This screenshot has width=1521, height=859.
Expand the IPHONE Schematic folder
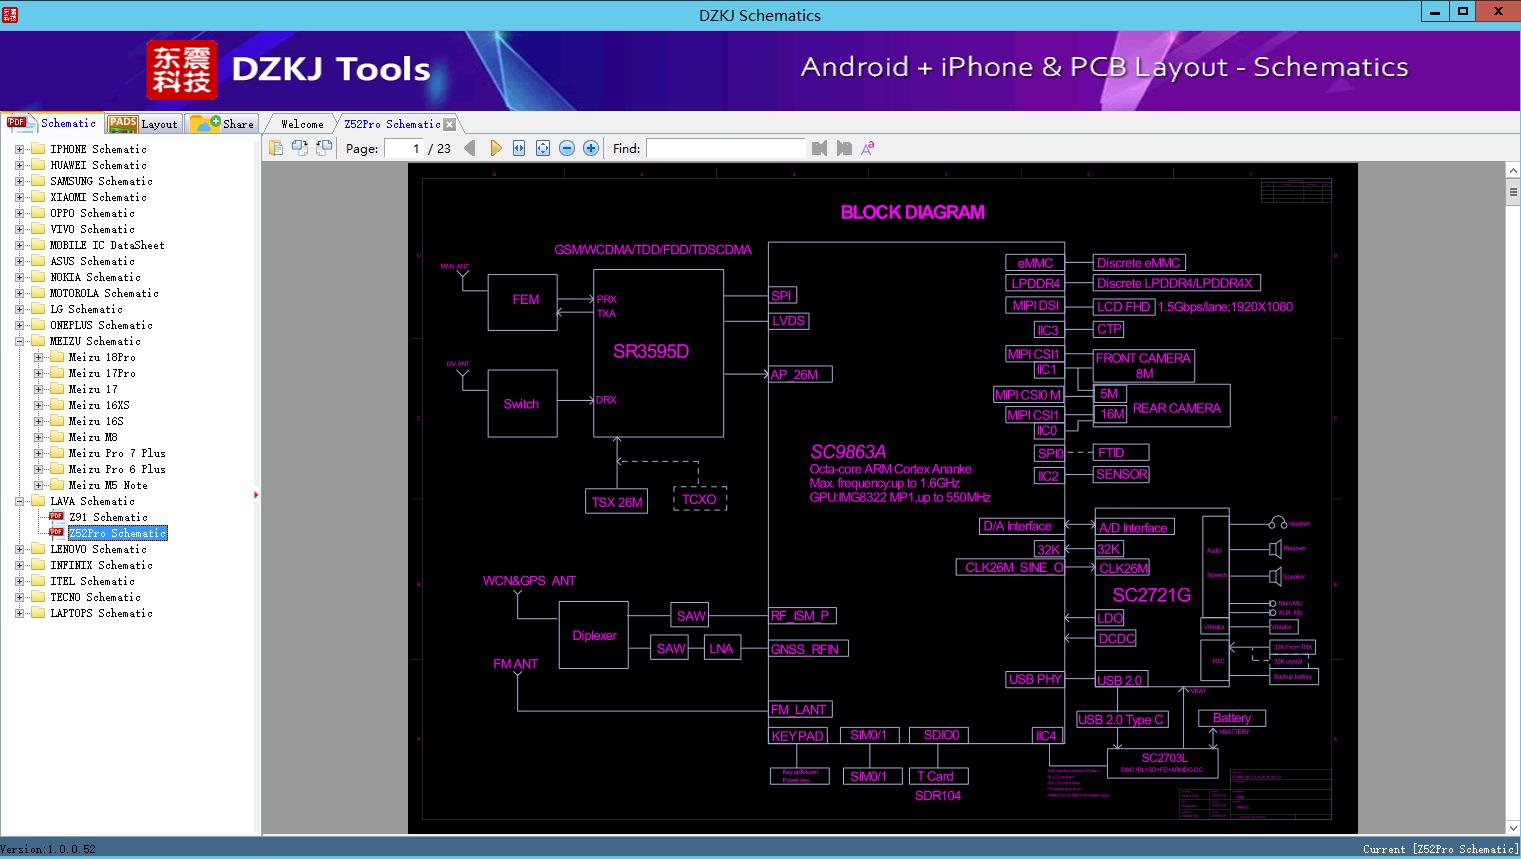pyautogui.click(x=19, y=149)
